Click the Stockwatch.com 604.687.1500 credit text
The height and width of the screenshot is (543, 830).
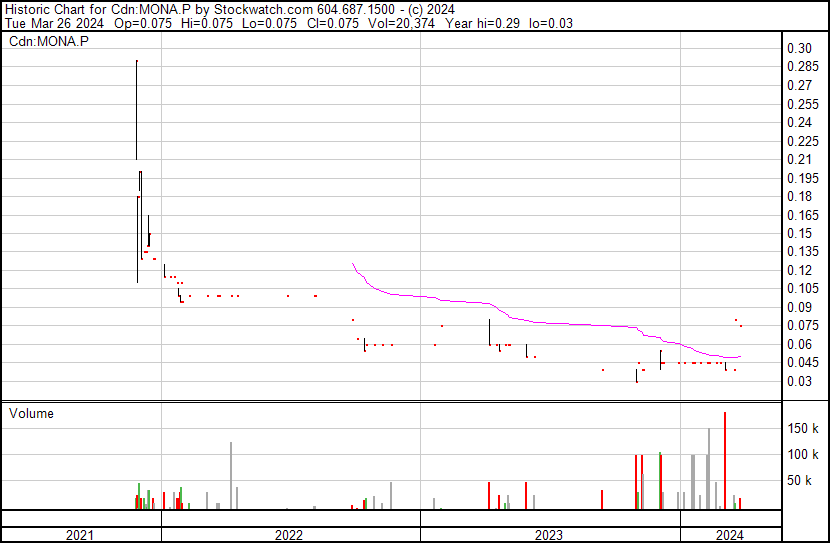(x=304, y=10)
